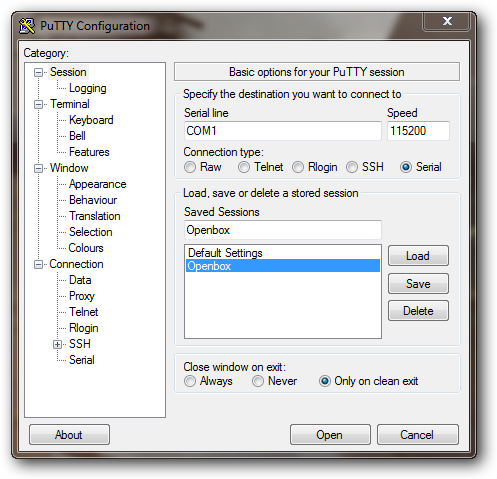The width and height of the screenshot is (497, 479).
Task: Choose SSH connection type radio button
Action: [352, 167]
